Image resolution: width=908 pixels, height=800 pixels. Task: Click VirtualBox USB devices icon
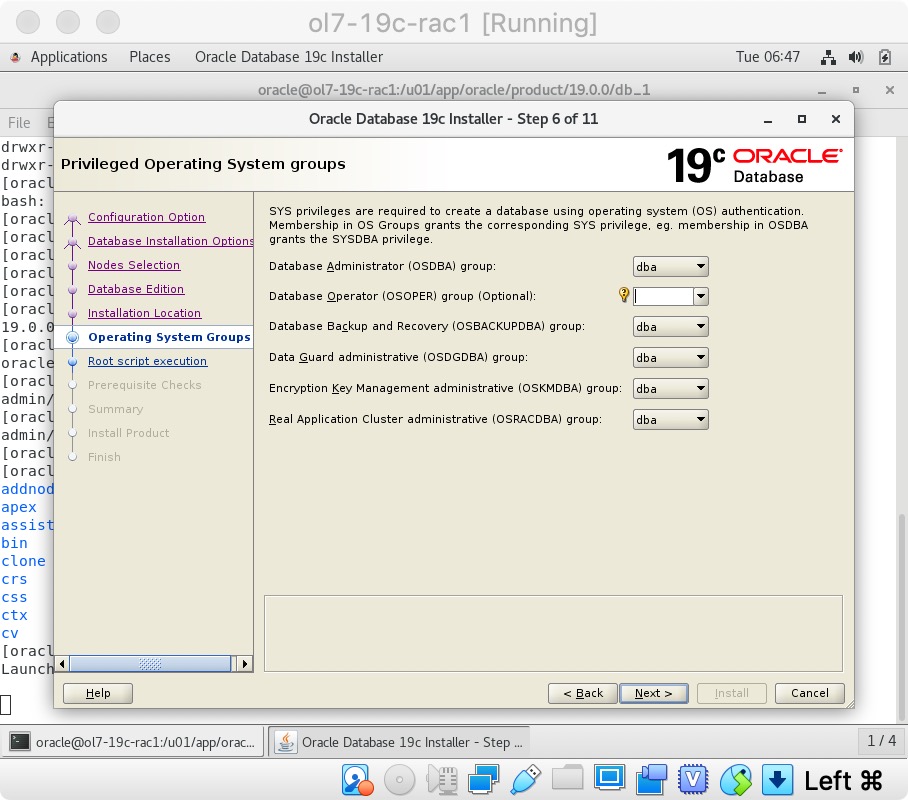526,780
